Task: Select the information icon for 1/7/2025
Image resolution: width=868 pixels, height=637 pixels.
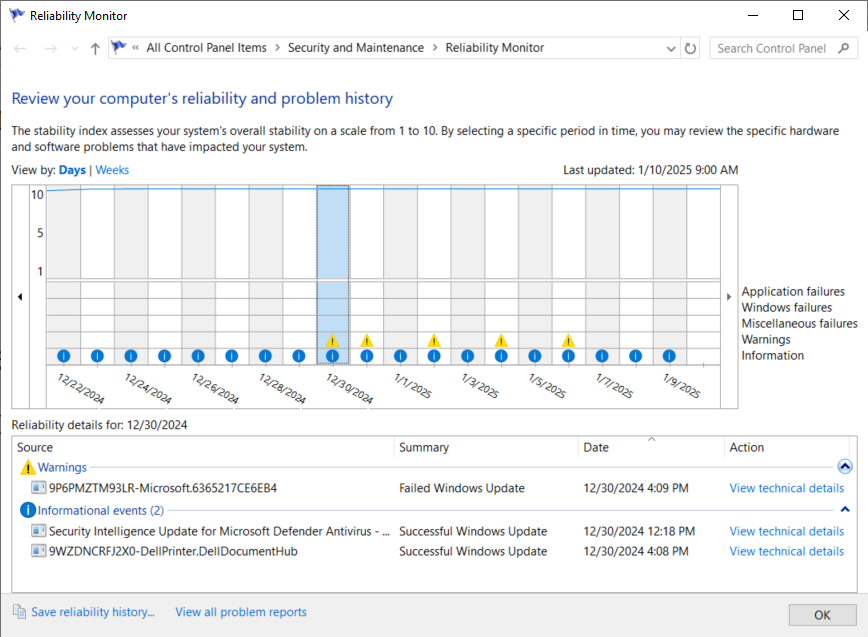Action: 602,356
